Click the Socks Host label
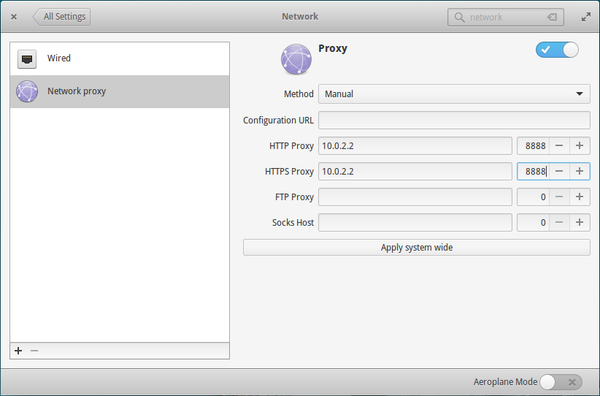The width and height of the screenshot is (600, 396). click(293, 223)
